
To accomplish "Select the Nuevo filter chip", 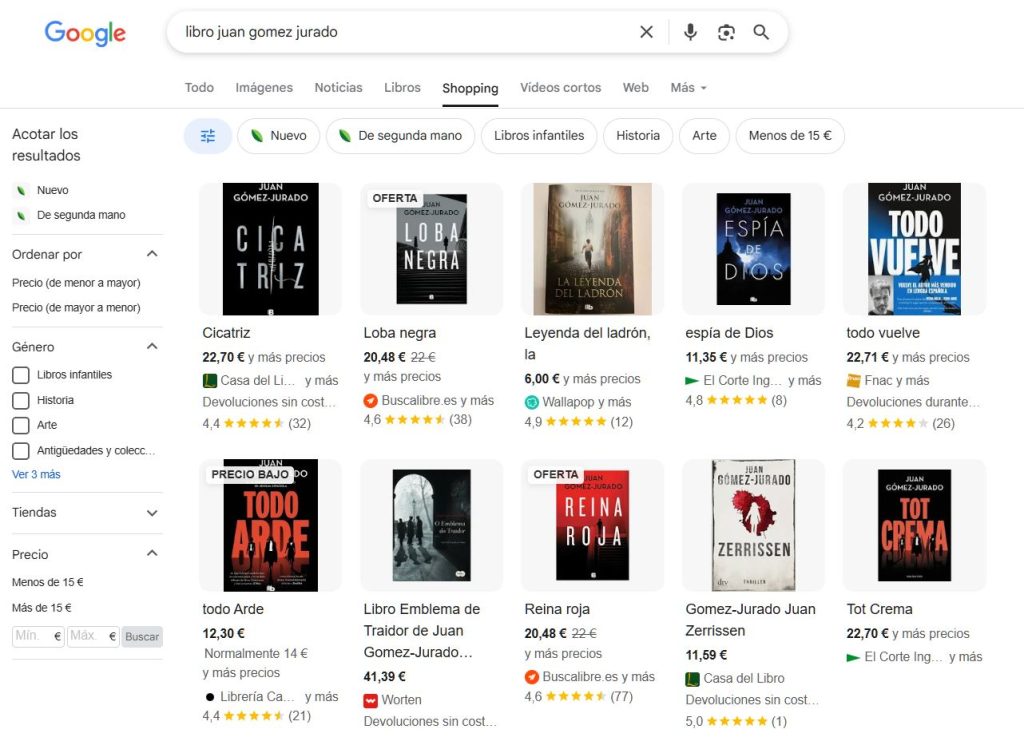I will click(279, 136).
